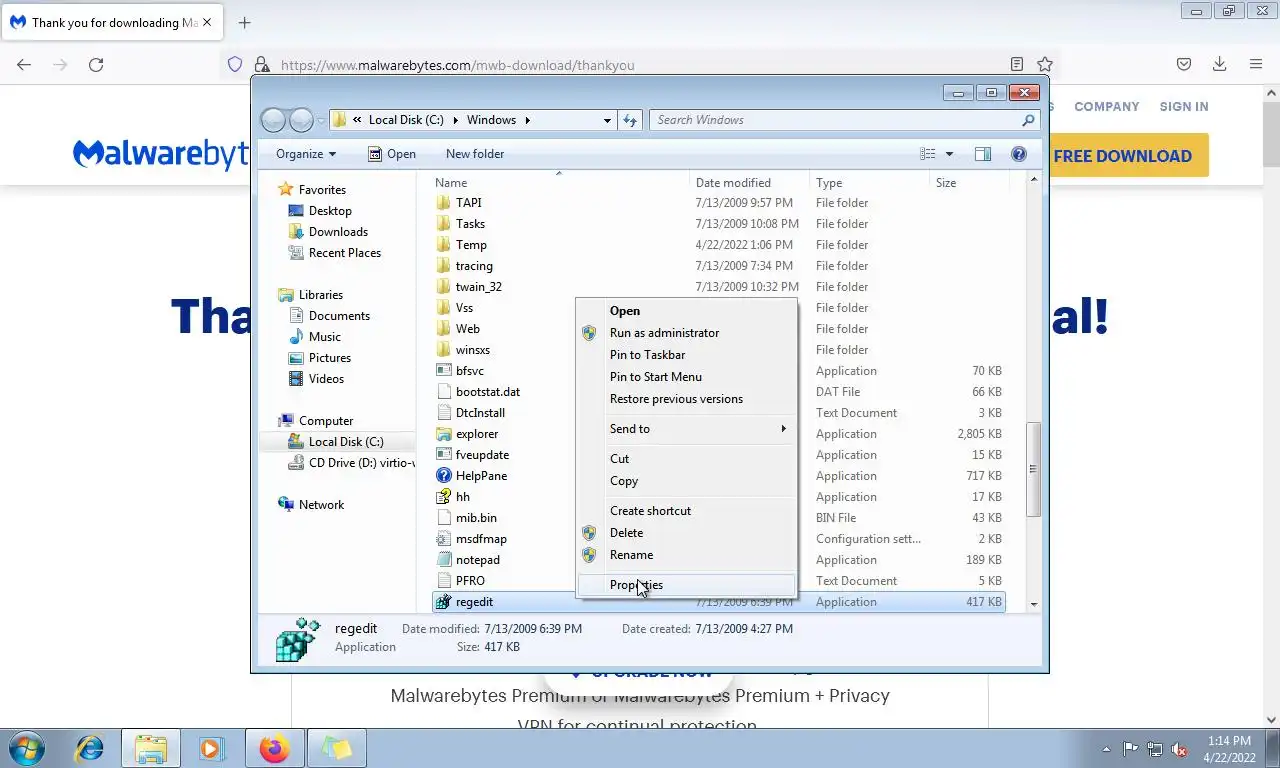Open the Organize dropdown menu

tap(306, 154)
